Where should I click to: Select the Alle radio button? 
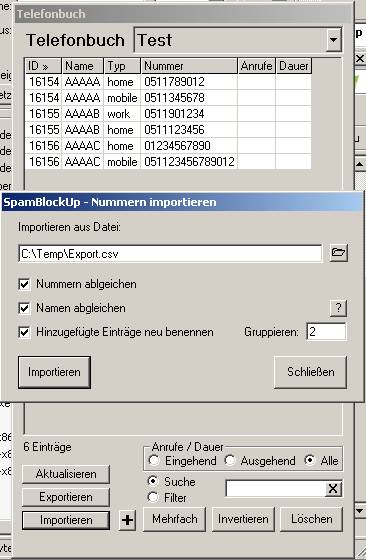tap(310, 460)
